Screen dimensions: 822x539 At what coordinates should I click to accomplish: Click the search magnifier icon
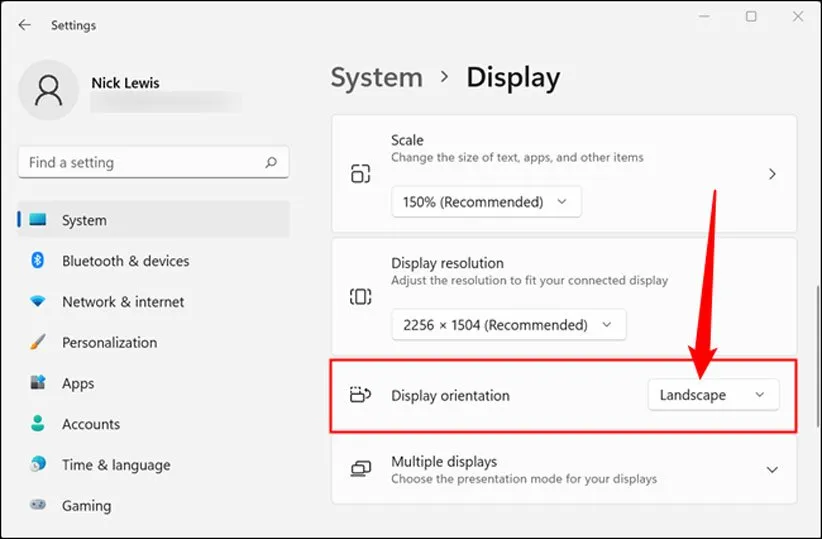(270, 162)
